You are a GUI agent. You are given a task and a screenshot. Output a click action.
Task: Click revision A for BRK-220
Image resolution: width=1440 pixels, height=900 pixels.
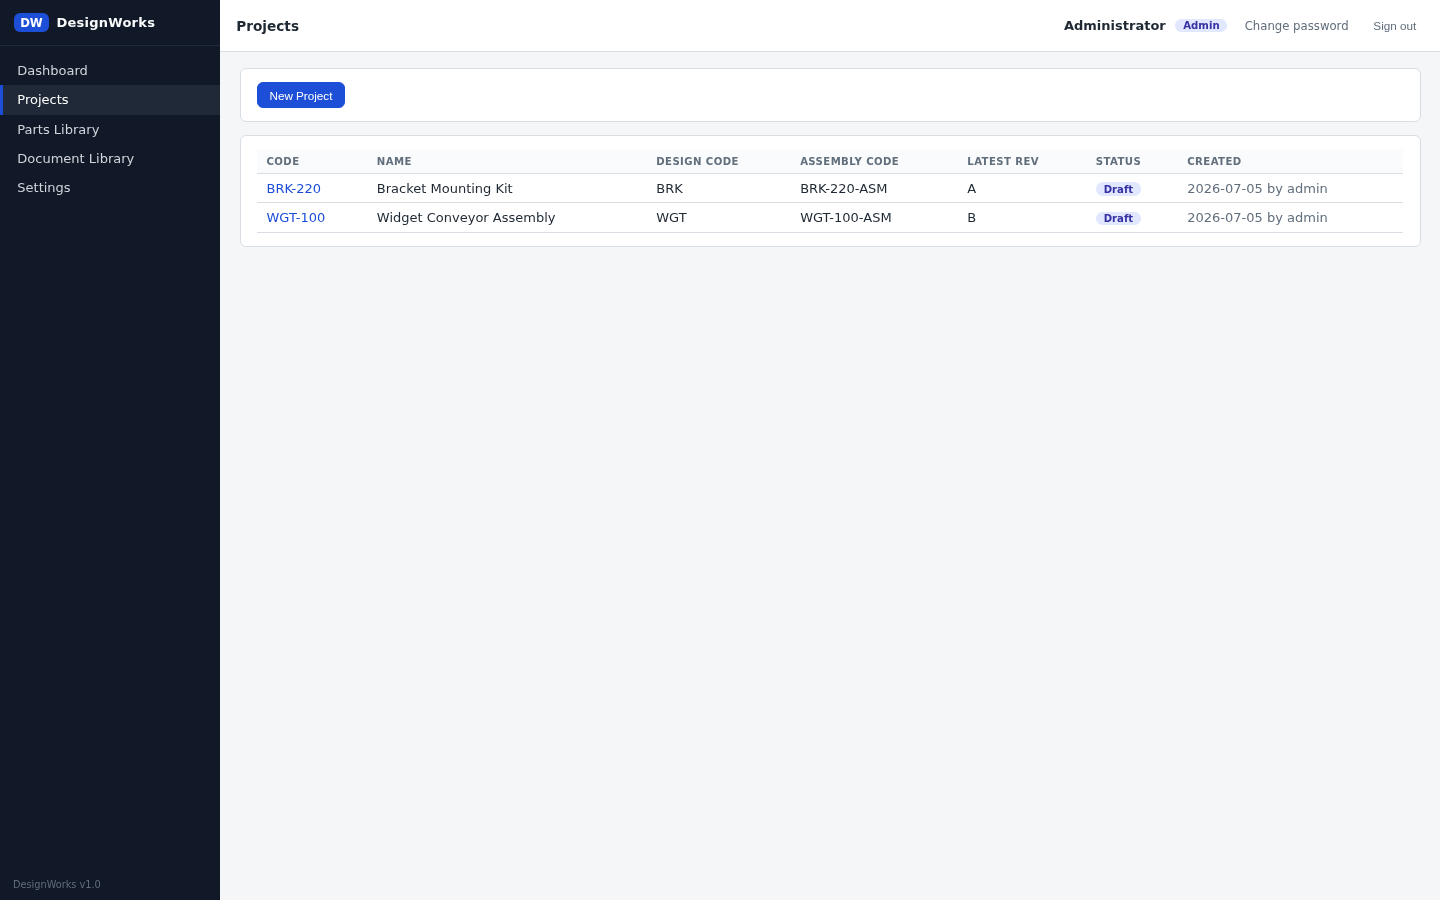click(x=971, y=188)
